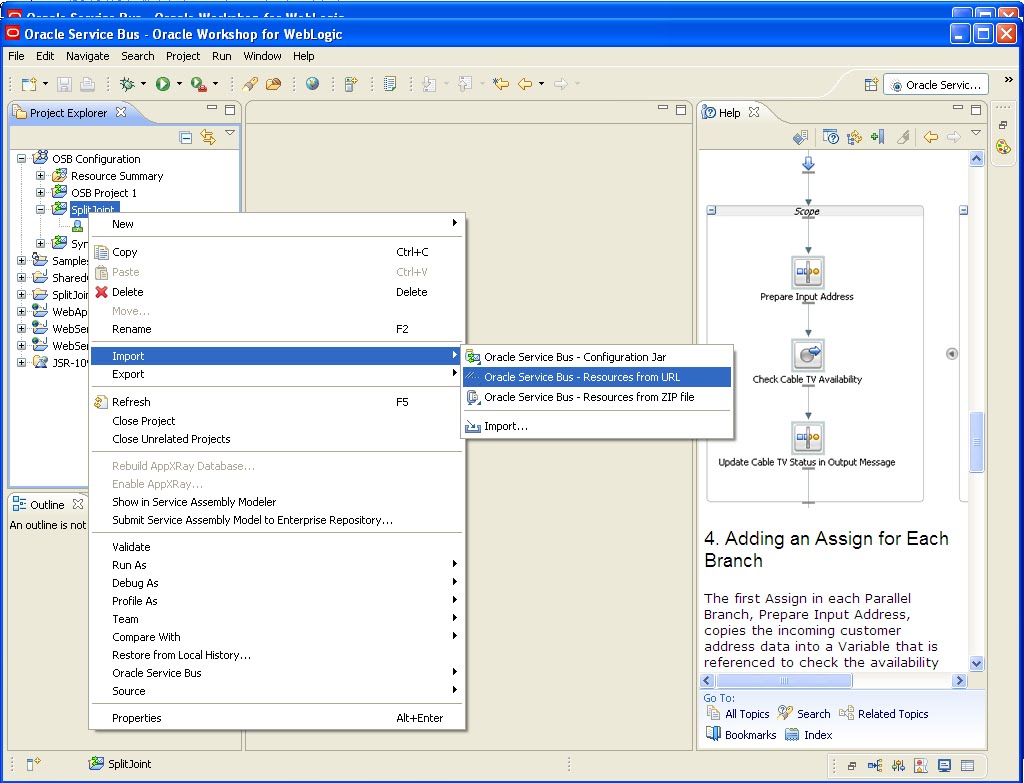
Task: Click Bookmark Document icon in Help toolbar
Action: click(x=878, y=136)
